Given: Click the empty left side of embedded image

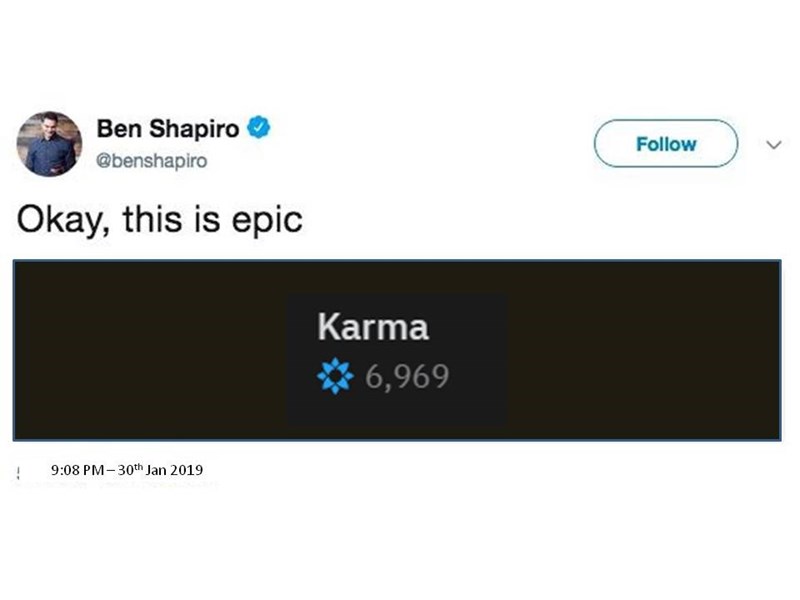Looking at the screenshot, I should (150, 350).
